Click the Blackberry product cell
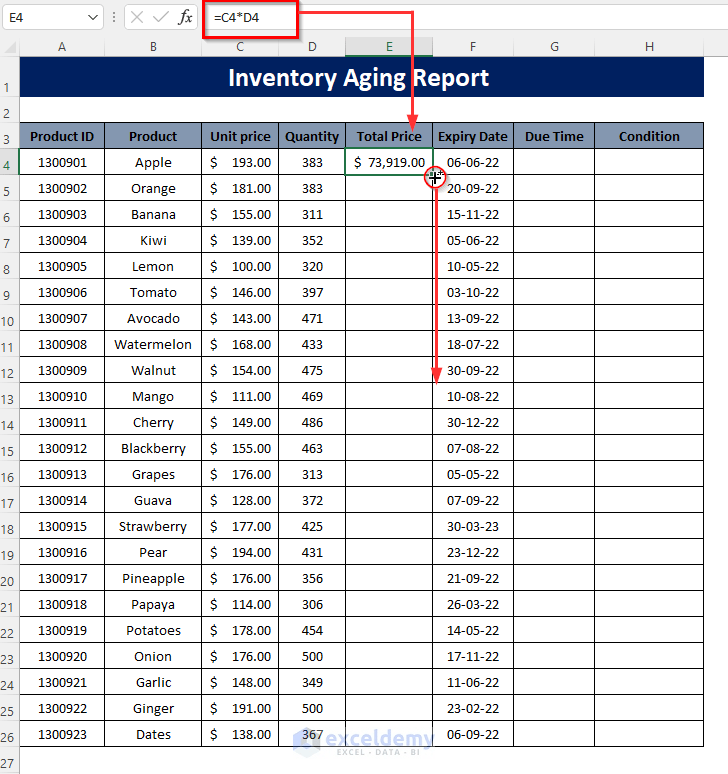 tap(153, 448)
